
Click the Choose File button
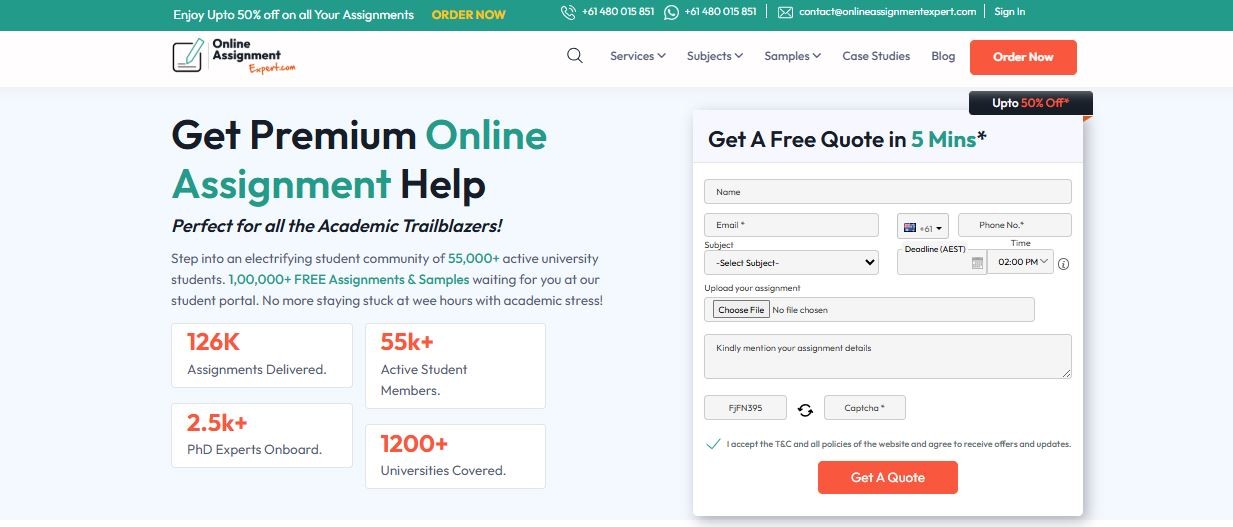click(741, 310)
